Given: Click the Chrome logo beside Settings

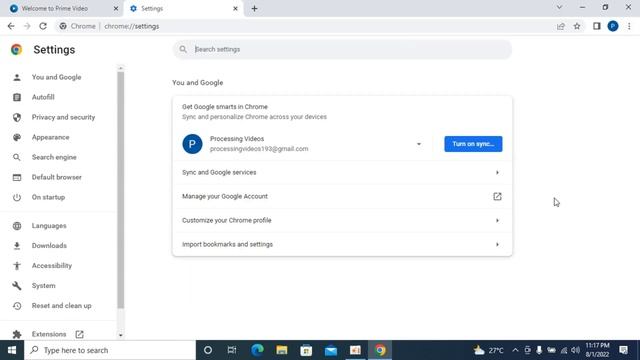Looking at the screenshot, I should click(17, 49).
